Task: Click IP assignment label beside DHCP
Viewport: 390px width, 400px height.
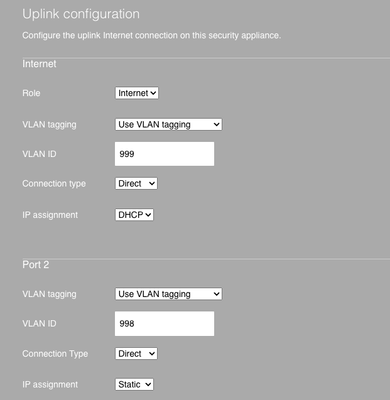Action: tap(50, 215)
